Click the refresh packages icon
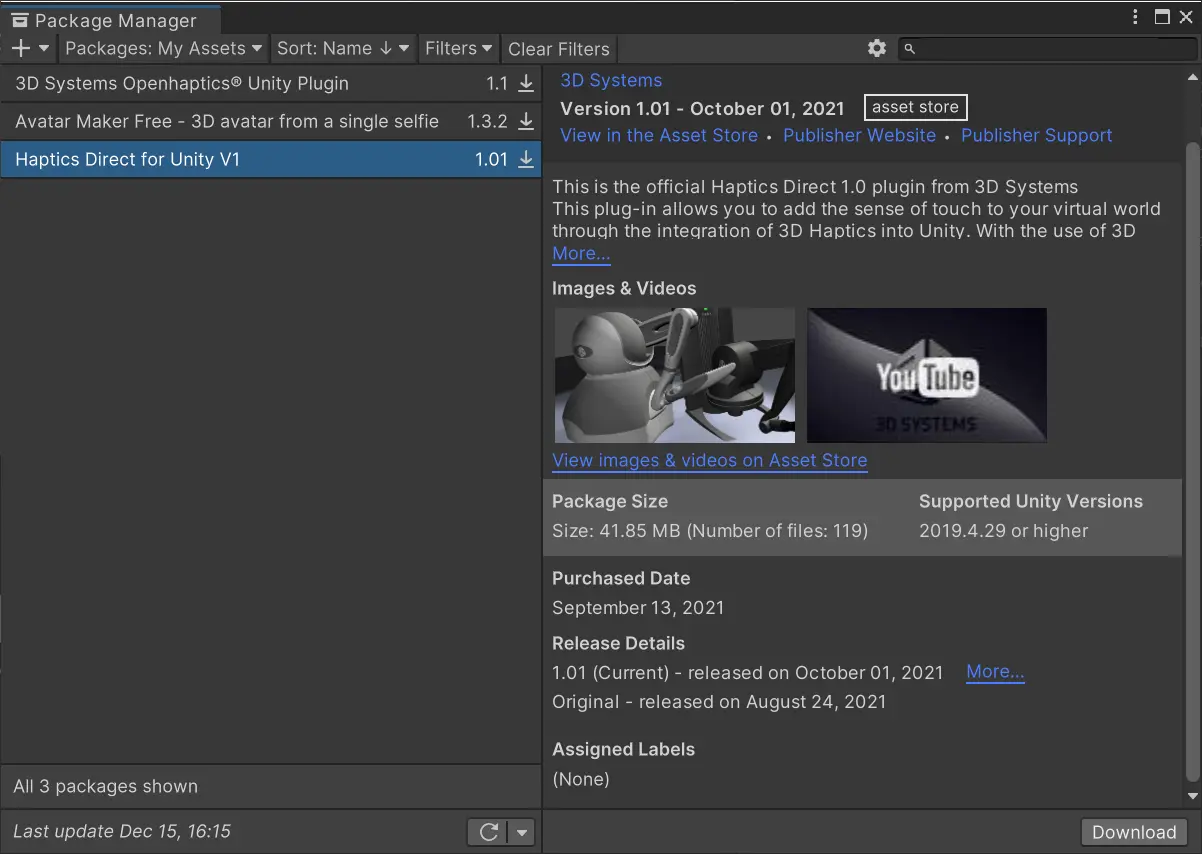 tap(489, 832)
